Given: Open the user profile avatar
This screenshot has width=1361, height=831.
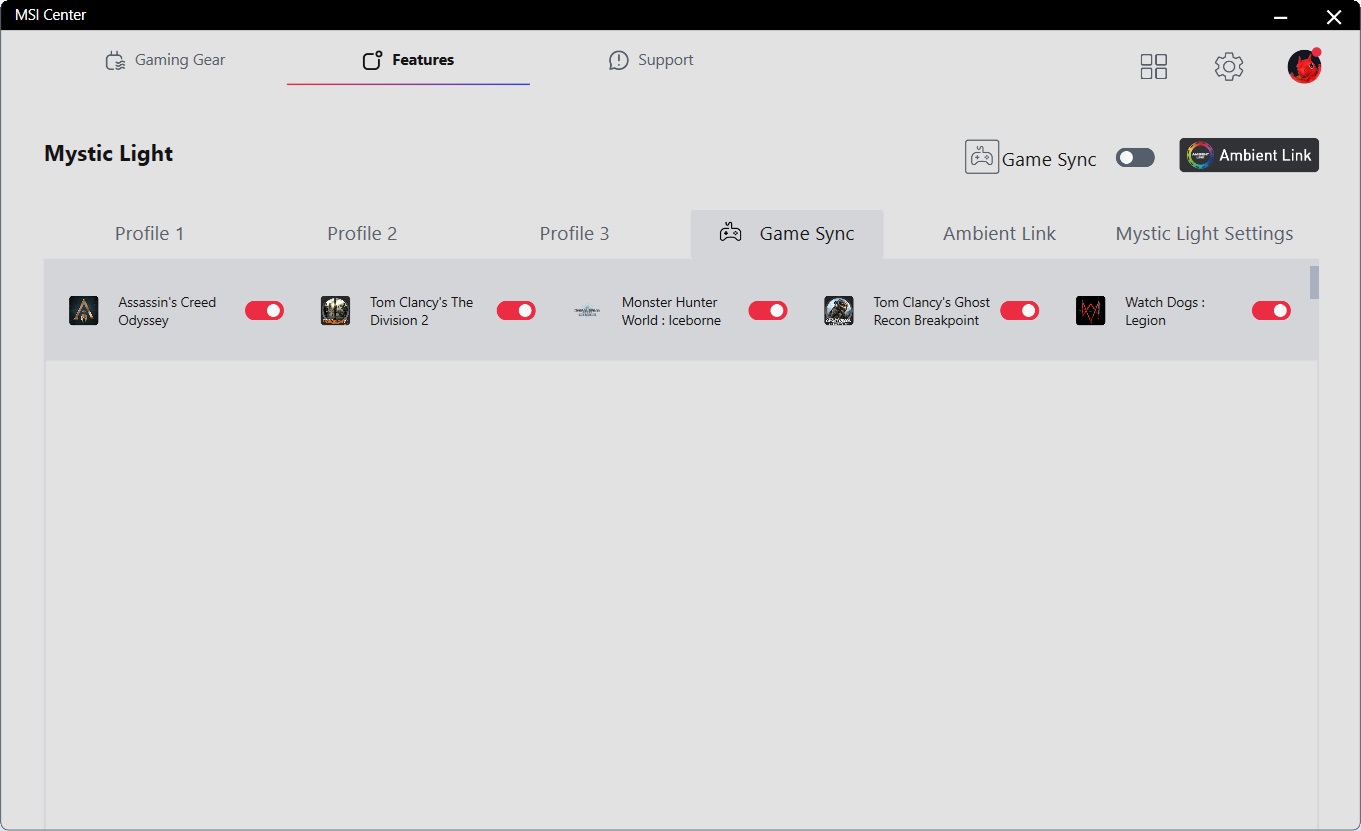Looking at the screenshot, I should tap(1304, 66).
